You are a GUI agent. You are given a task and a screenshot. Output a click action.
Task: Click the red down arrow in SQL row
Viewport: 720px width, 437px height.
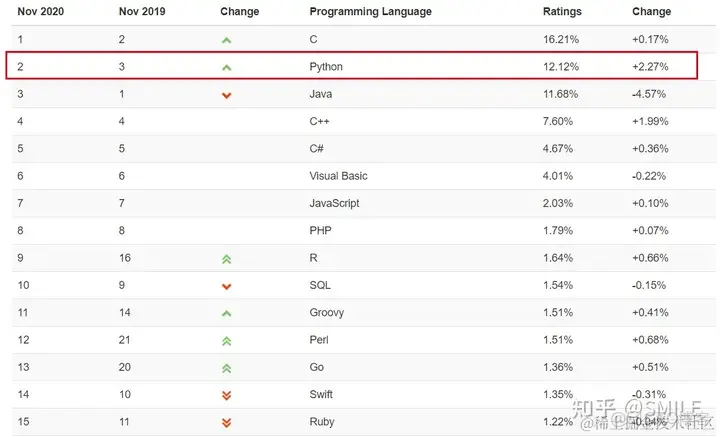click(227, 286)
